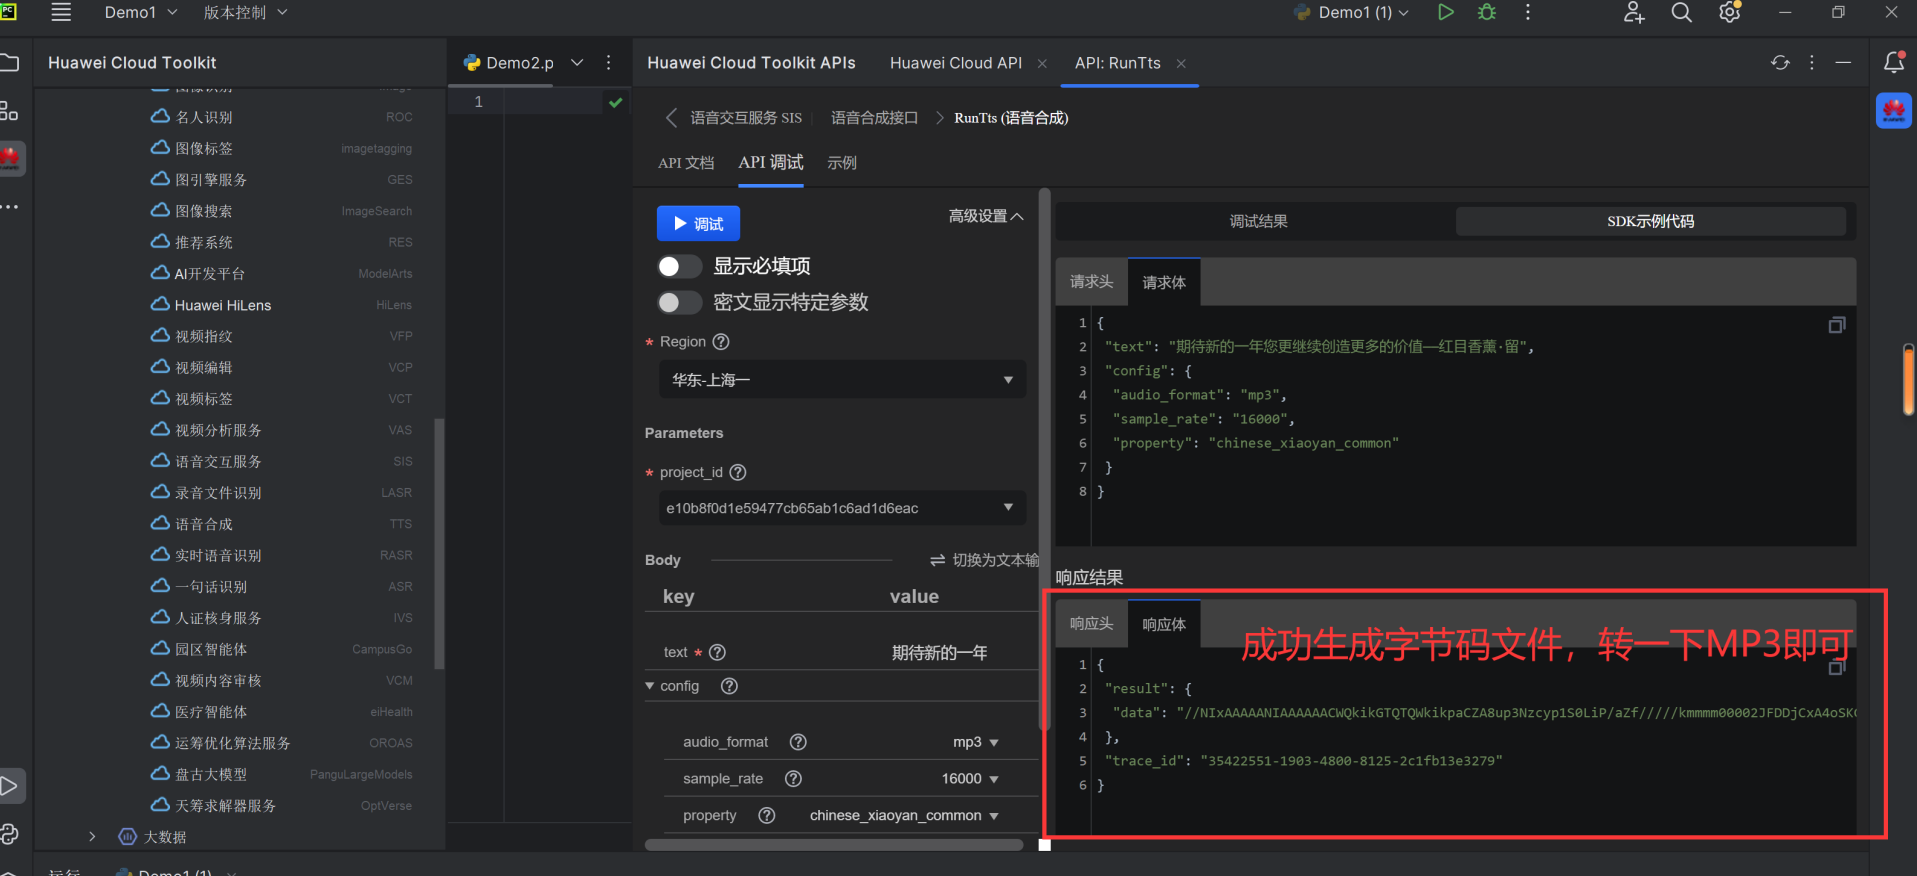The height and width of the screenshot is (876, 1917).
Task: Refresh the Huawei Cloud API panel
Action: pos(1780,62)
